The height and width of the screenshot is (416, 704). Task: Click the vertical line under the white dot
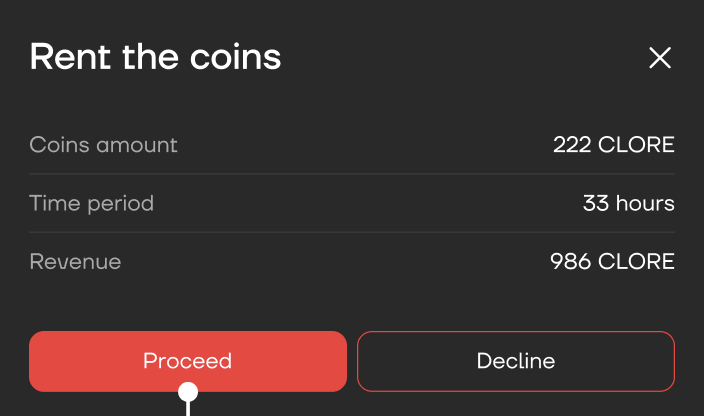click(187, 408)
